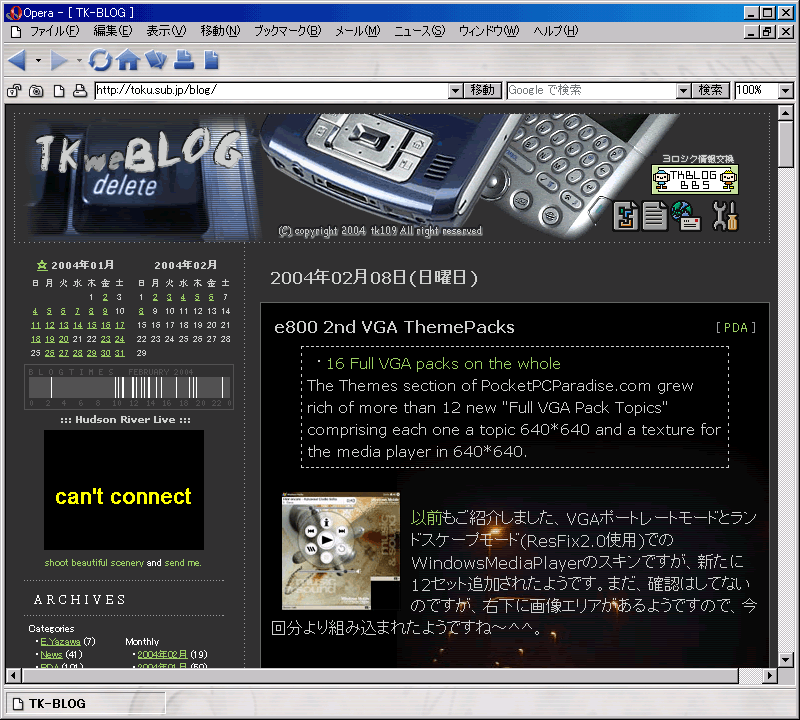The image size is (800, 720).
Task: Follow the 以前 link in the post text
Action: (x=426, y=518)
